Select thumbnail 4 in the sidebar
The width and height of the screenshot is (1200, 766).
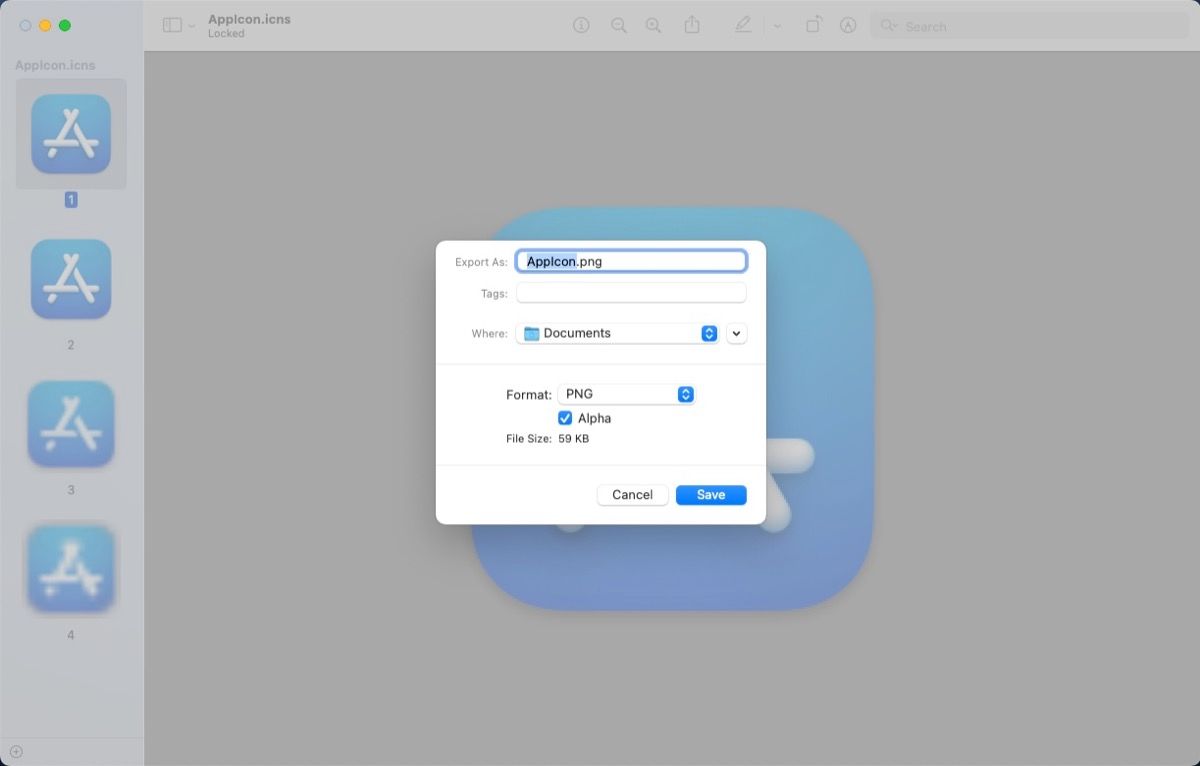pyautogui.click(x=71, y=569)
